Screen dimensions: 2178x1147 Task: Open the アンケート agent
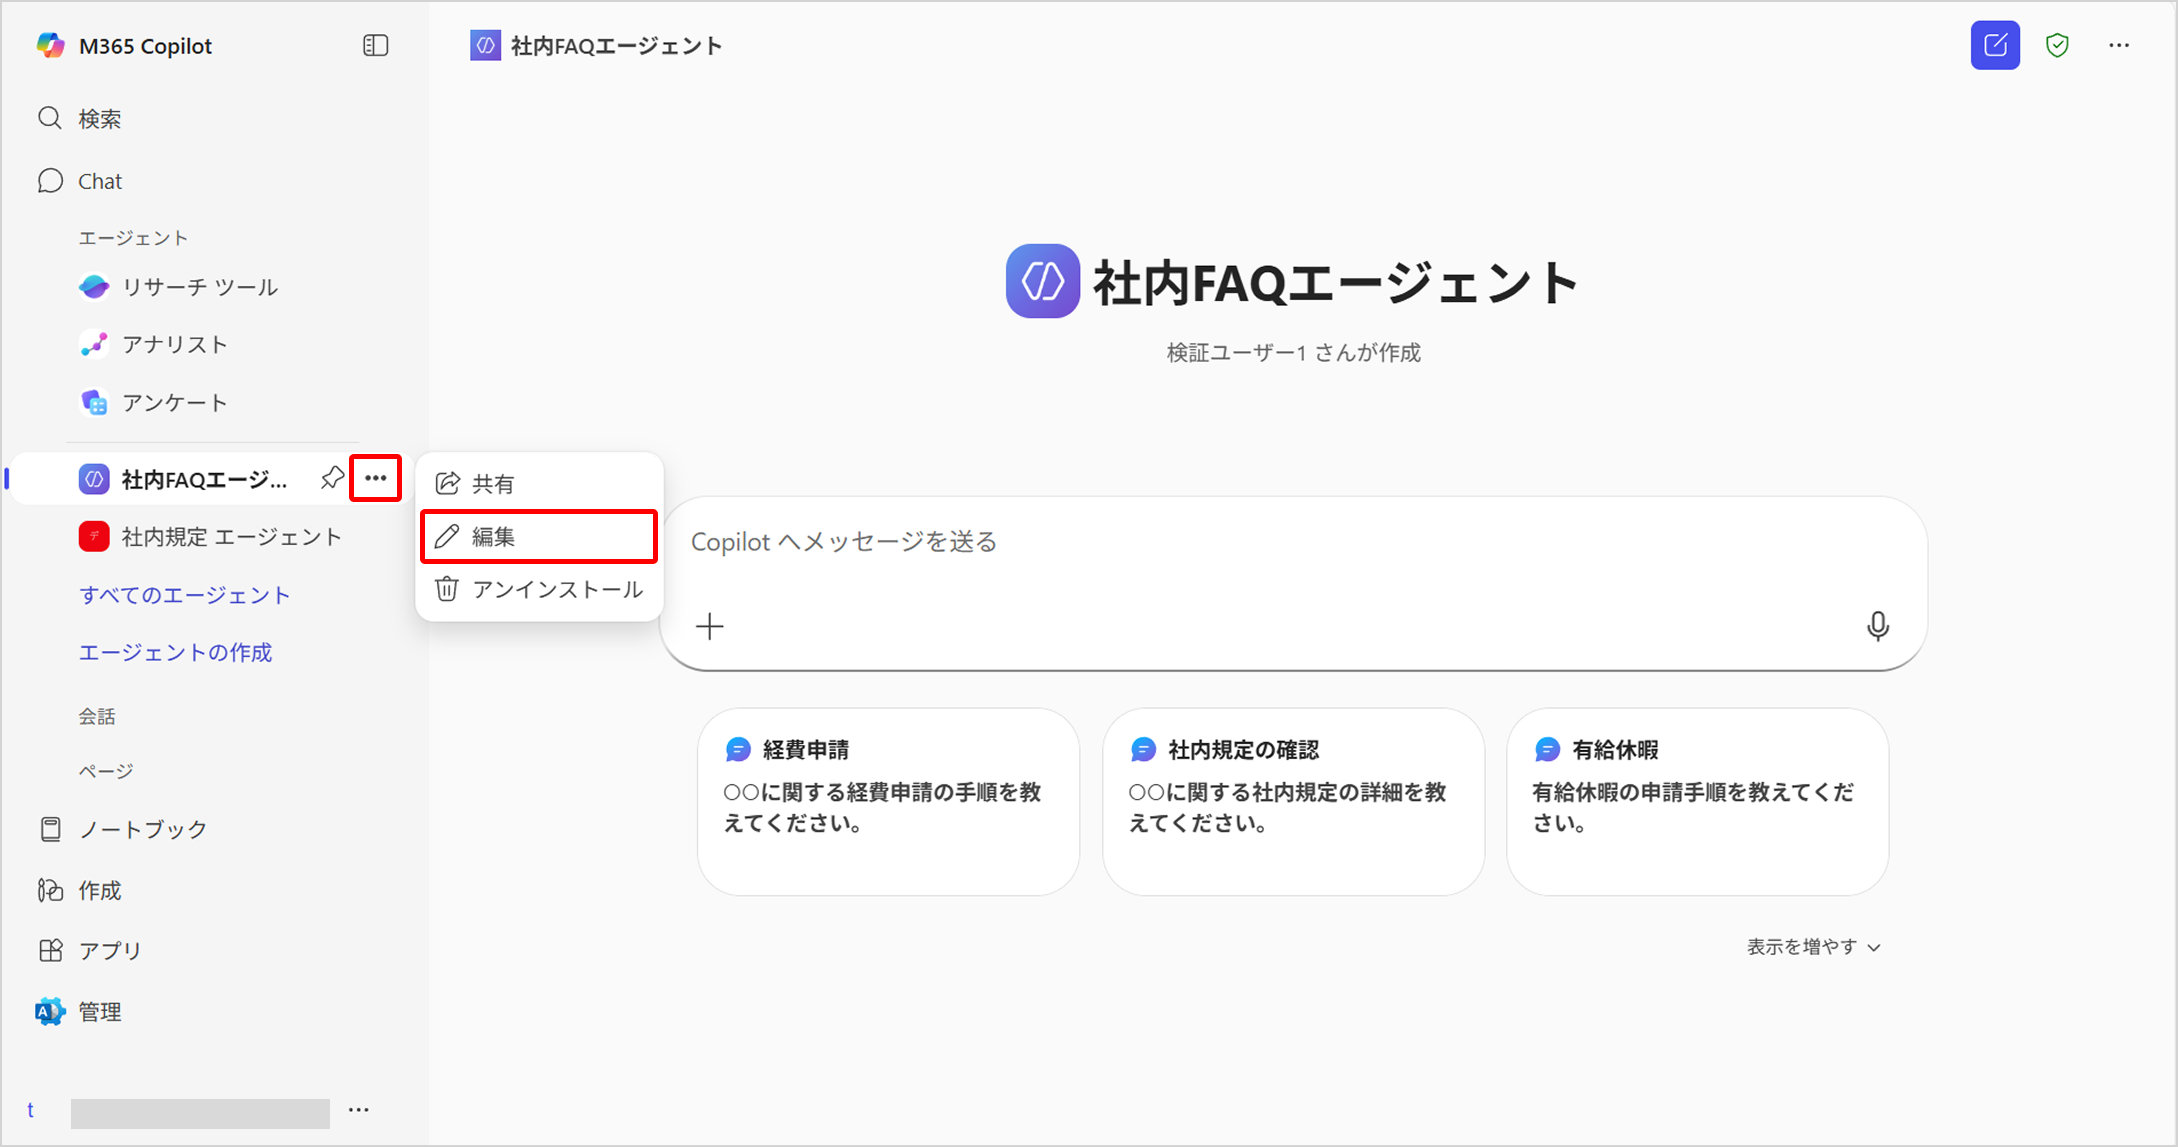[x=175, y=403]
